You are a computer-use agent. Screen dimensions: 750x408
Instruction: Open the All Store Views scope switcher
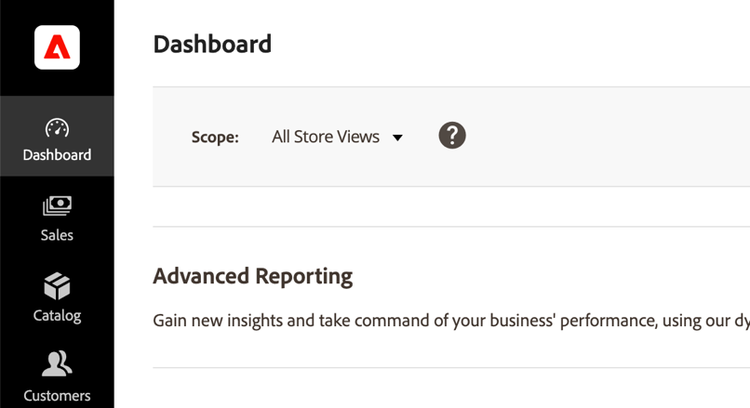point(326,137)
